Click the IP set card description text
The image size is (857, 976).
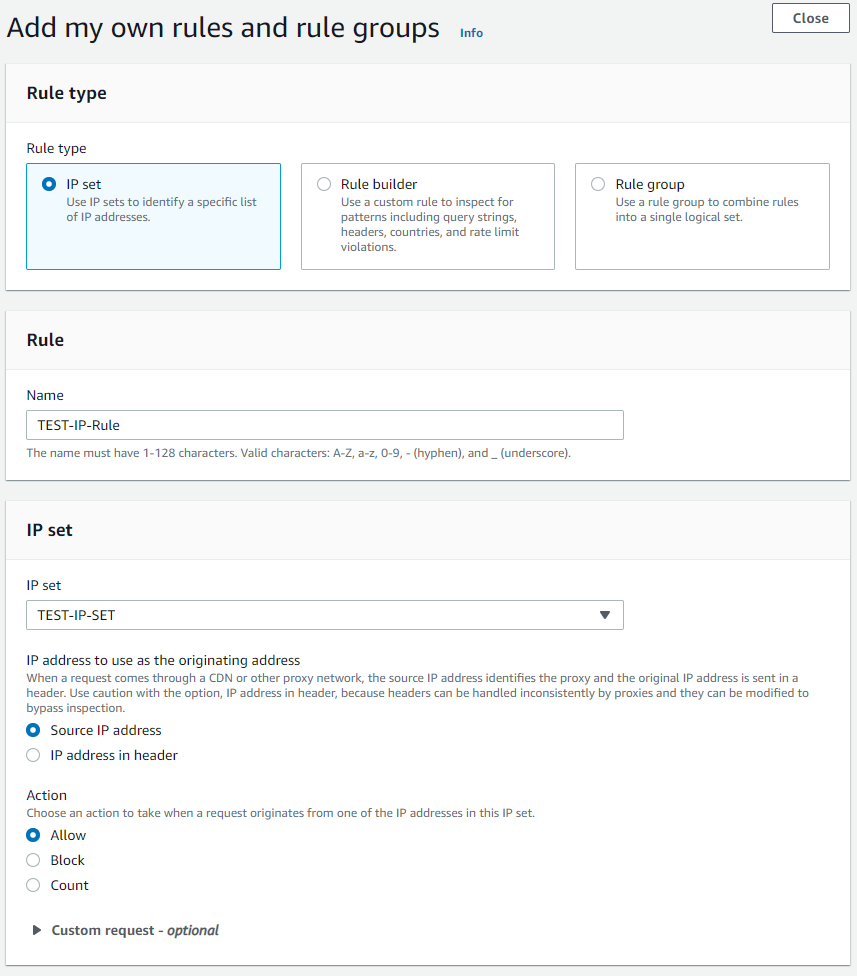coord(161,209)
